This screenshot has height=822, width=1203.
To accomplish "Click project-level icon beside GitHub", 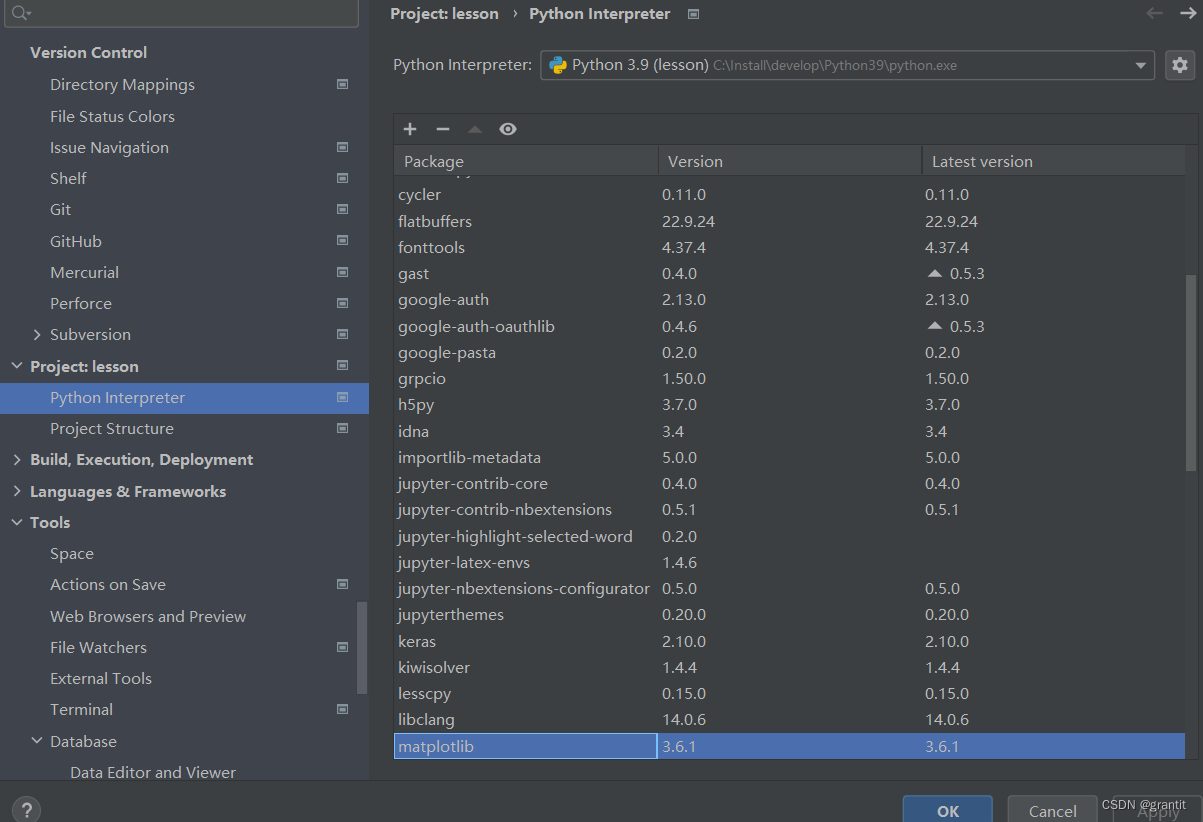I will coord(343,241).
